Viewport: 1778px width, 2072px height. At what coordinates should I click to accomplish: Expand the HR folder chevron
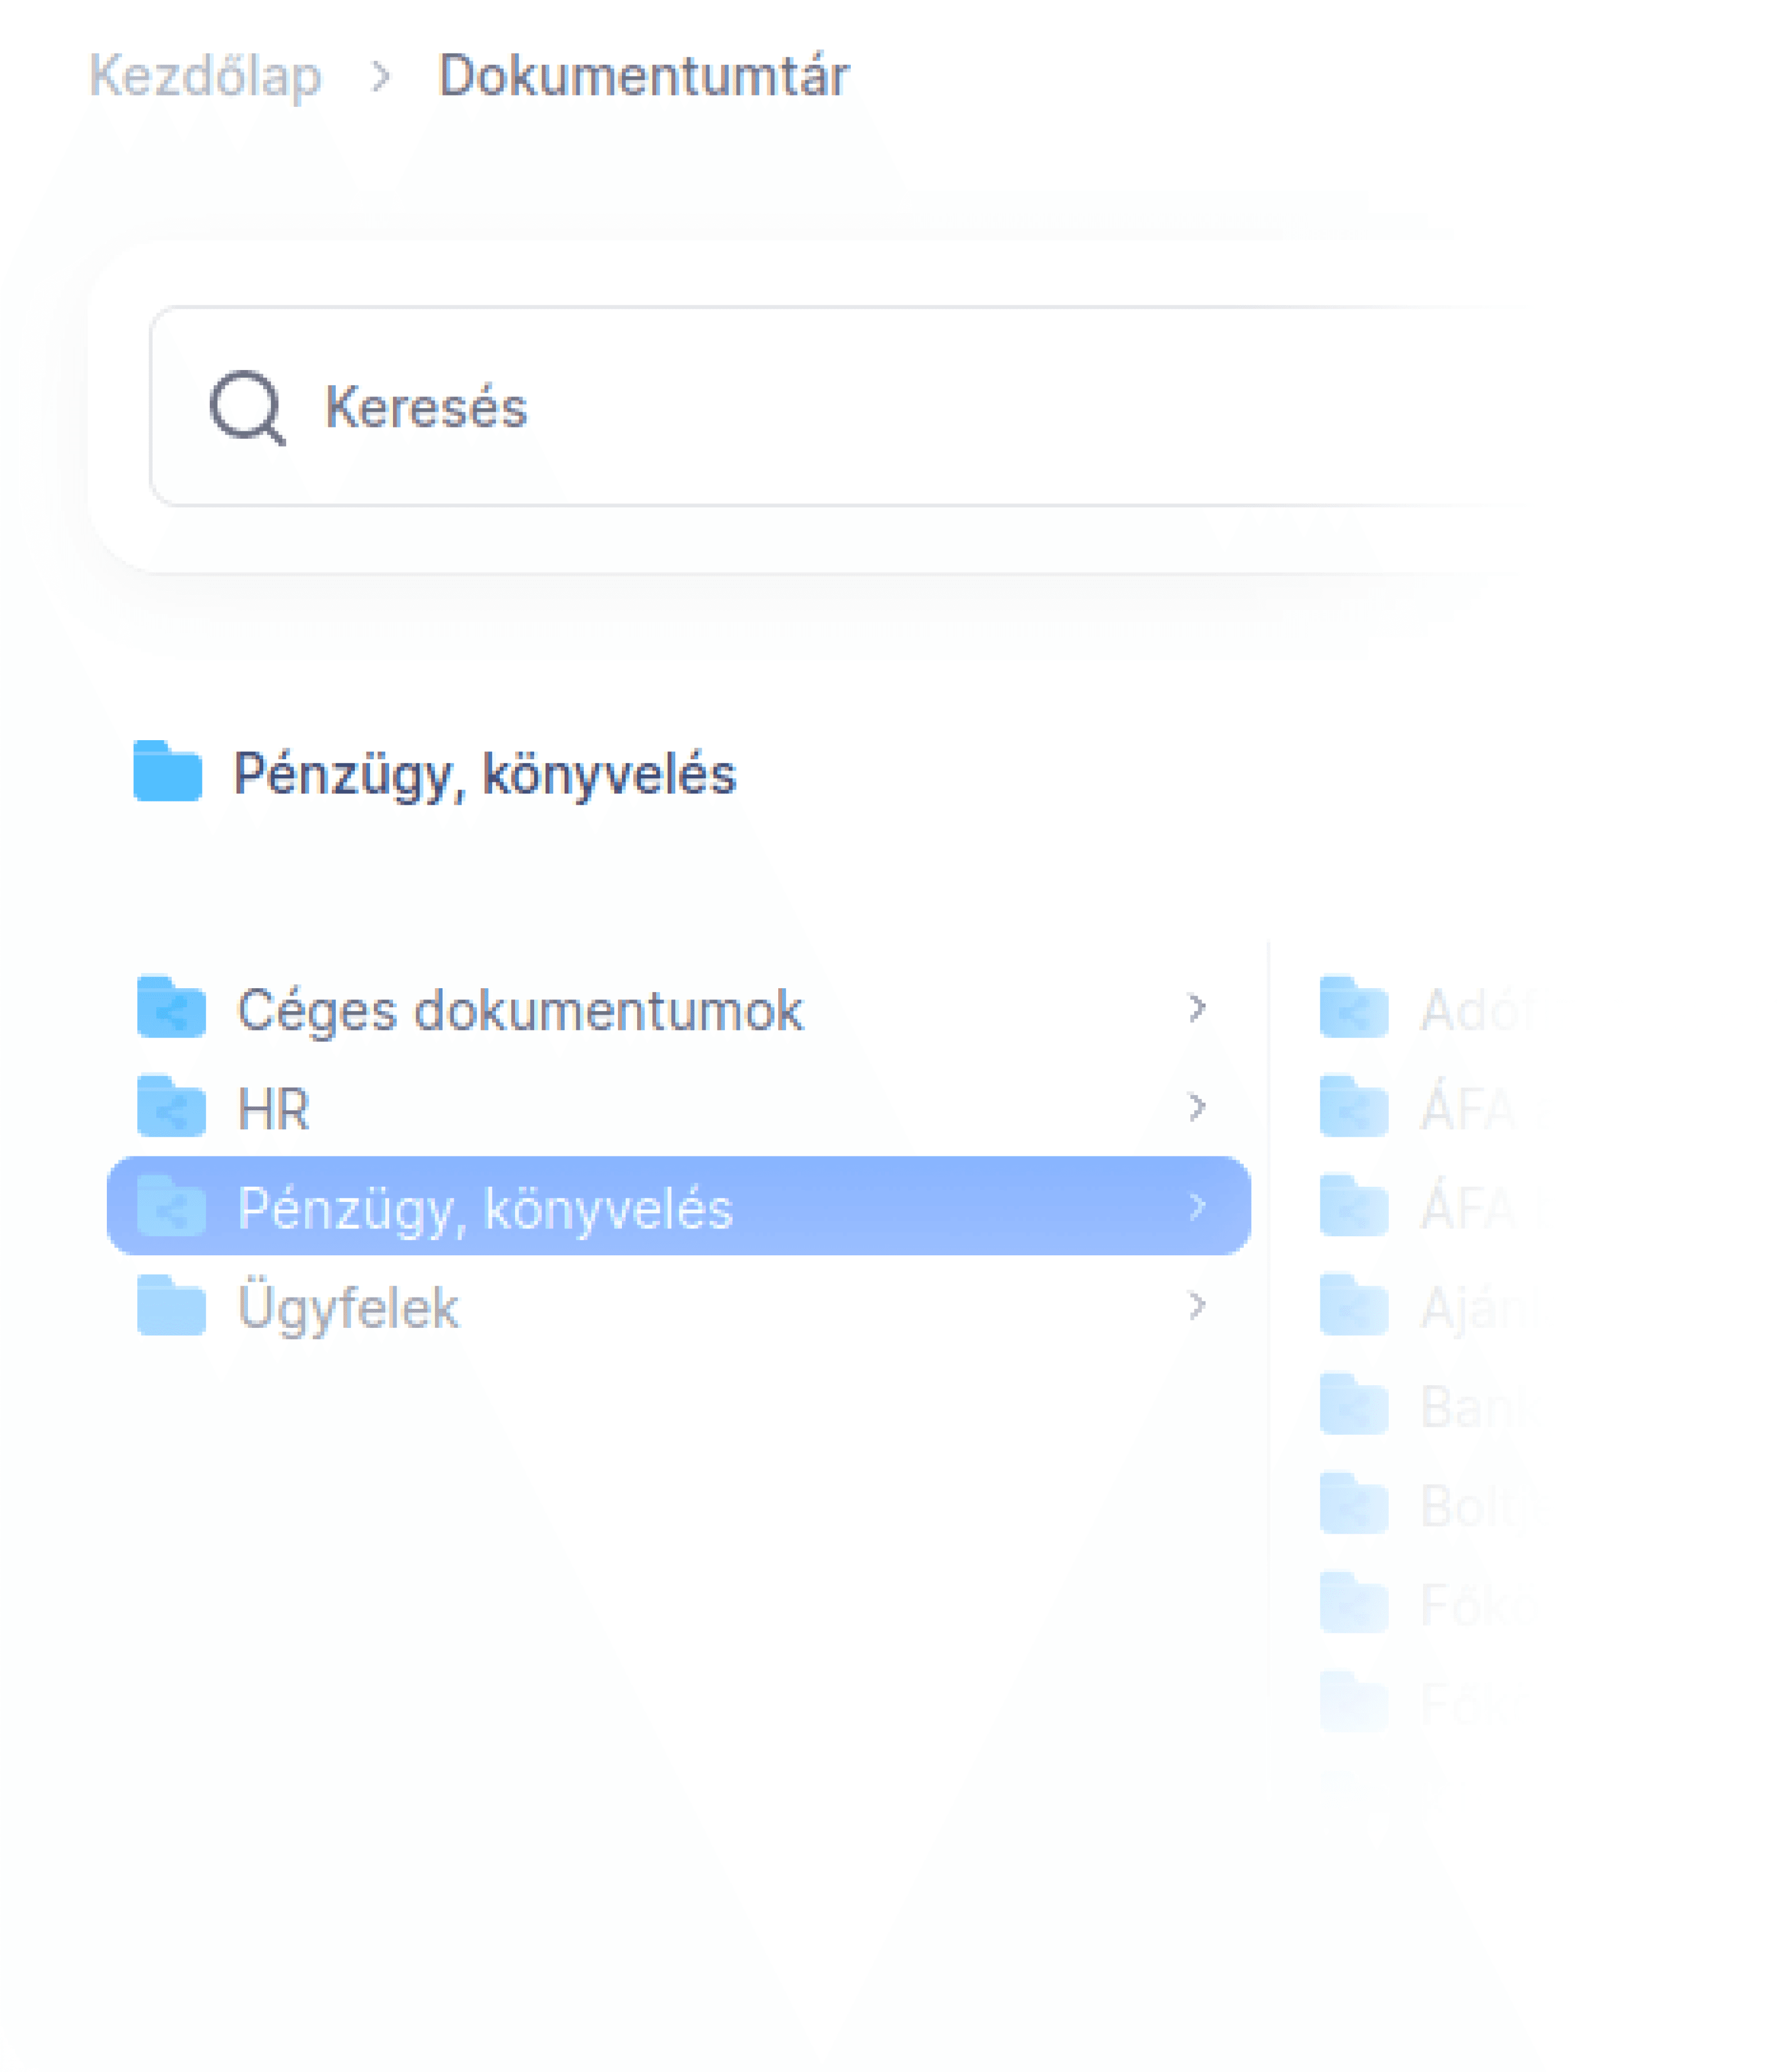tap(1196, 1106)
